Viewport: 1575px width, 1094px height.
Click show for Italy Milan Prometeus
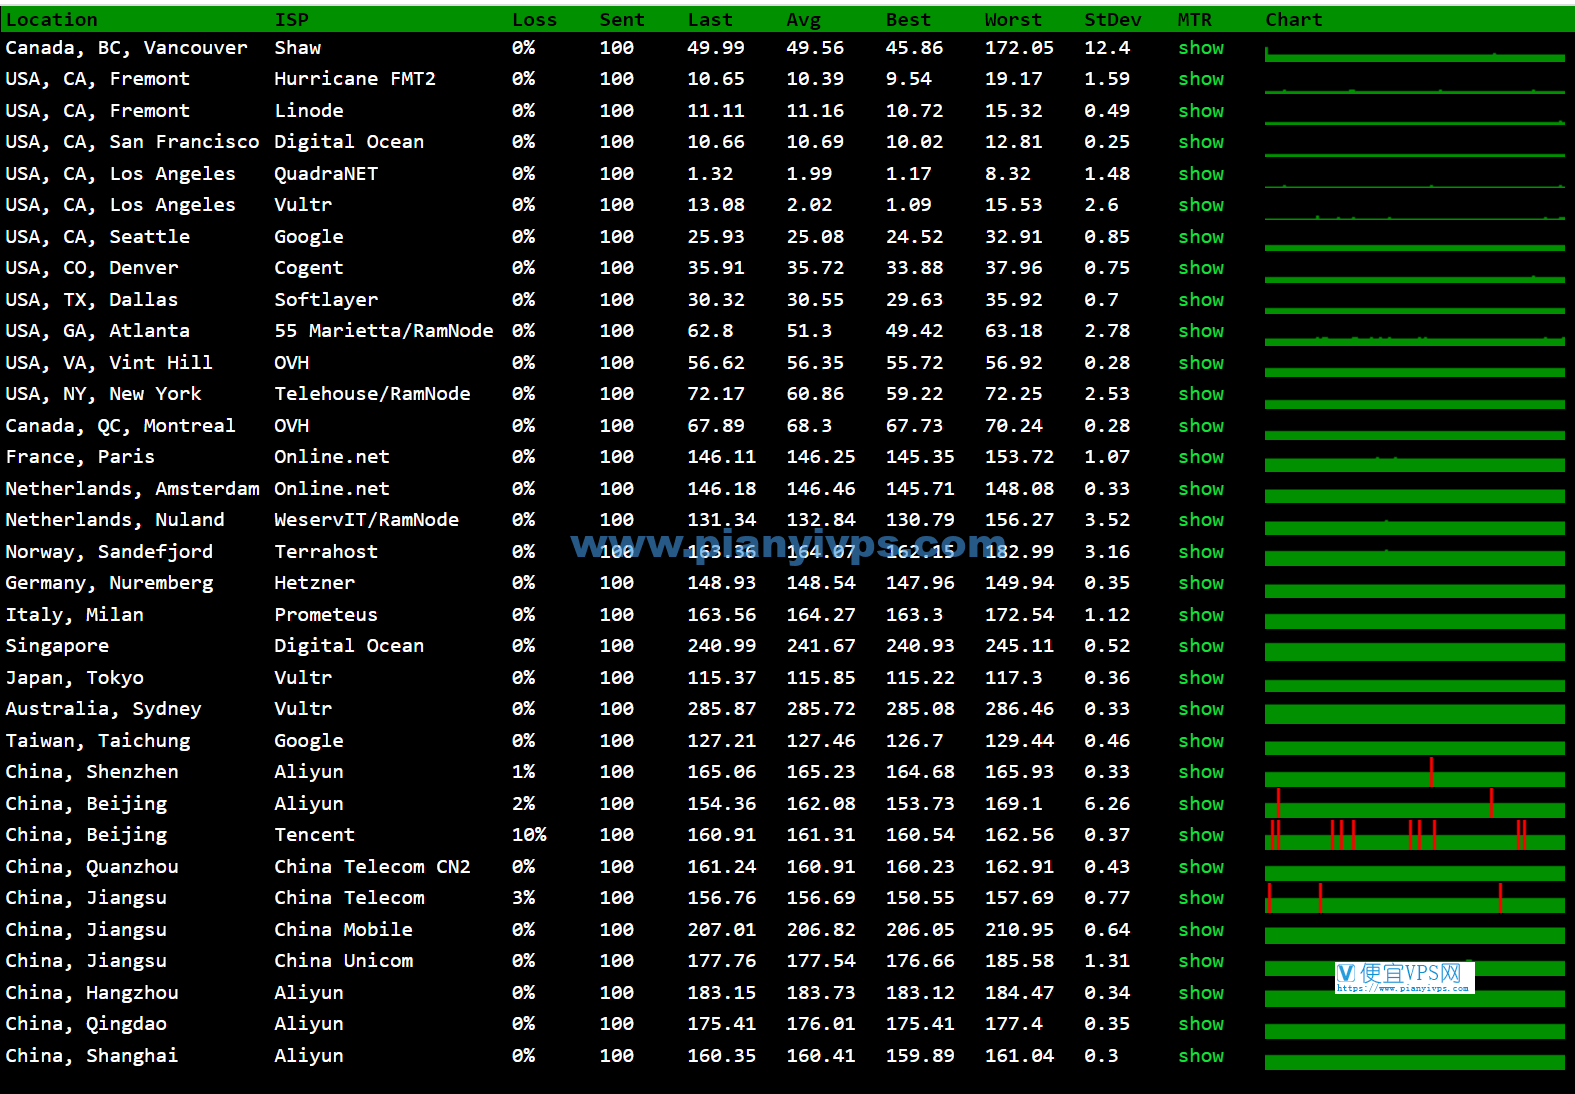coord(1200,615)
